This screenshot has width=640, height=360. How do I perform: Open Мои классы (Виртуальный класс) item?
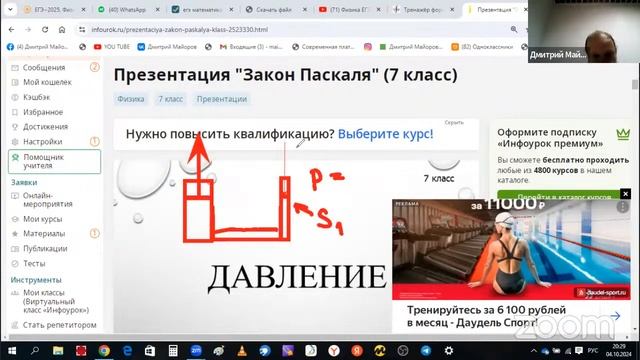pos(56,301)
